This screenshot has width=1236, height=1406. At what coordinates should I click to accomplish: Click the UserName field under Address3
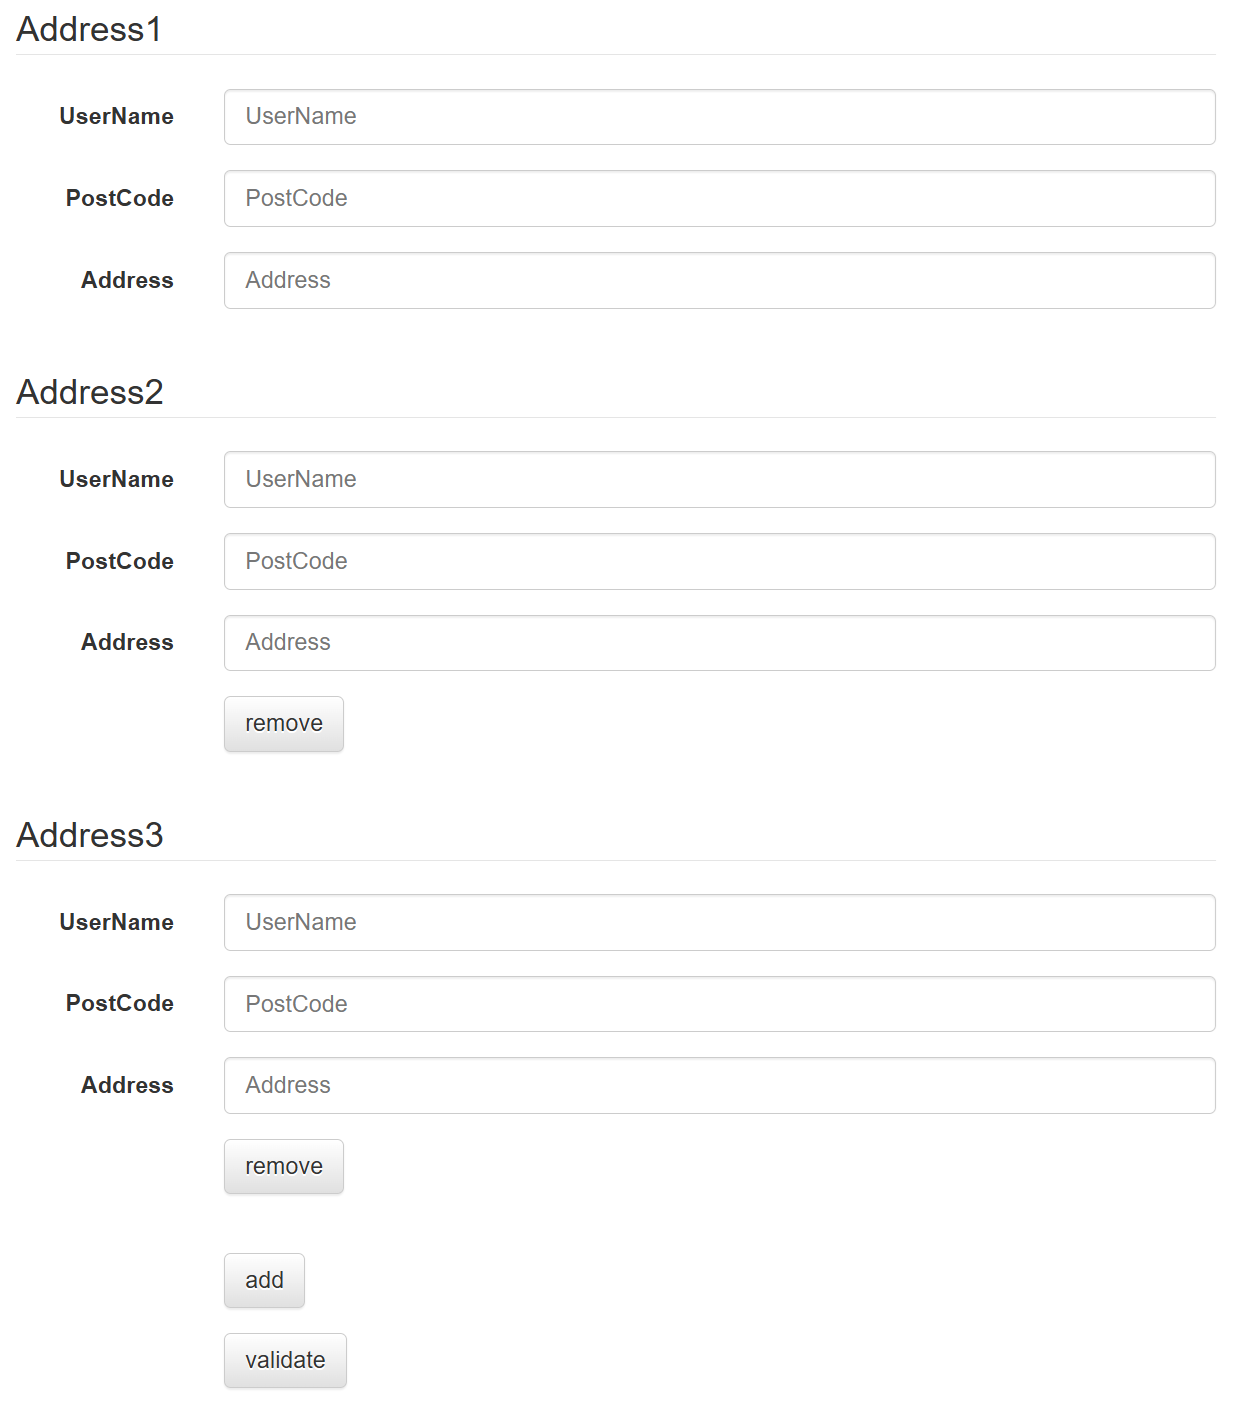point(719,923)
